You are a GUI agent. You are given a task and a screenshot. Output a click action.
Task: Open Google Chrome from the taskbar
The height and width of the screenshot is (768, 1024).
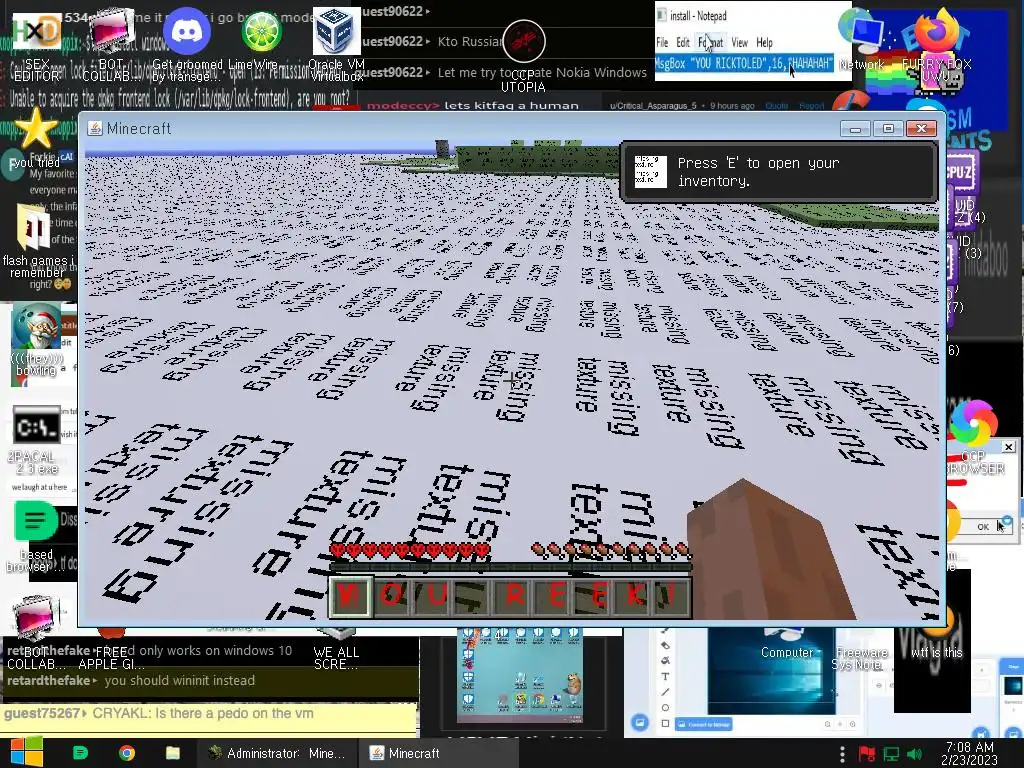127,753
